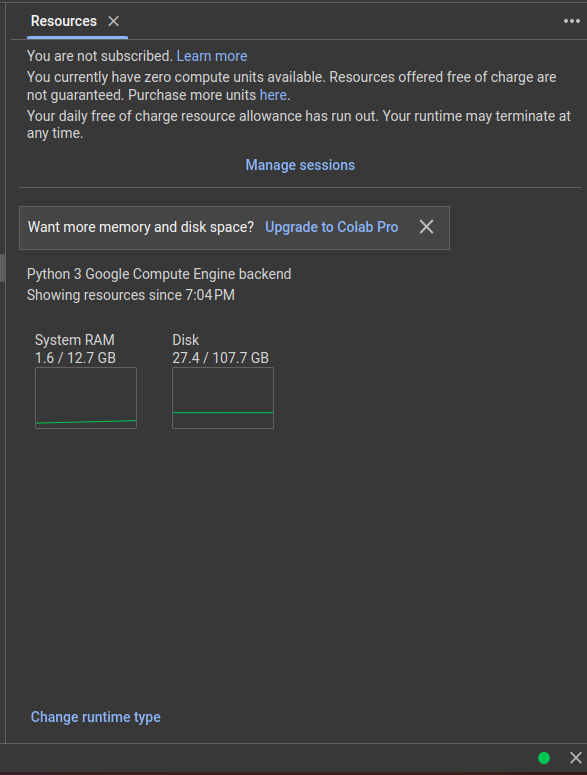Close the bottom panel with the X icon
Viewport: 587px width, 775px height.
[576, 758]
